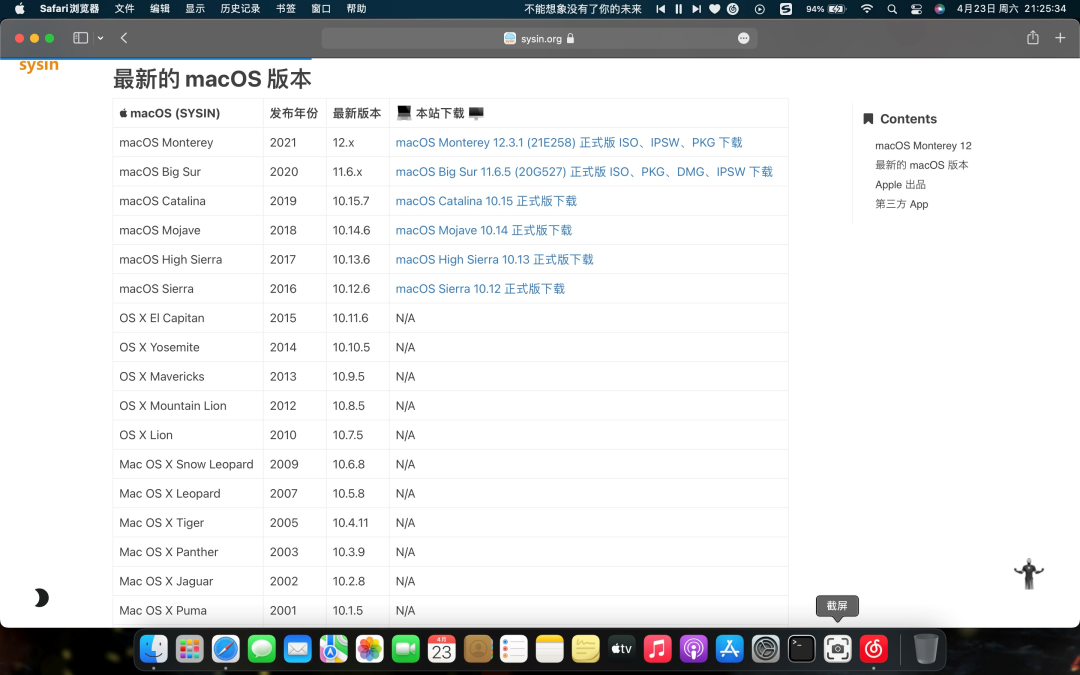Open Spotlight search from the menu bar
Viewport: 1080px width, 675px height.
coord(891,9)
